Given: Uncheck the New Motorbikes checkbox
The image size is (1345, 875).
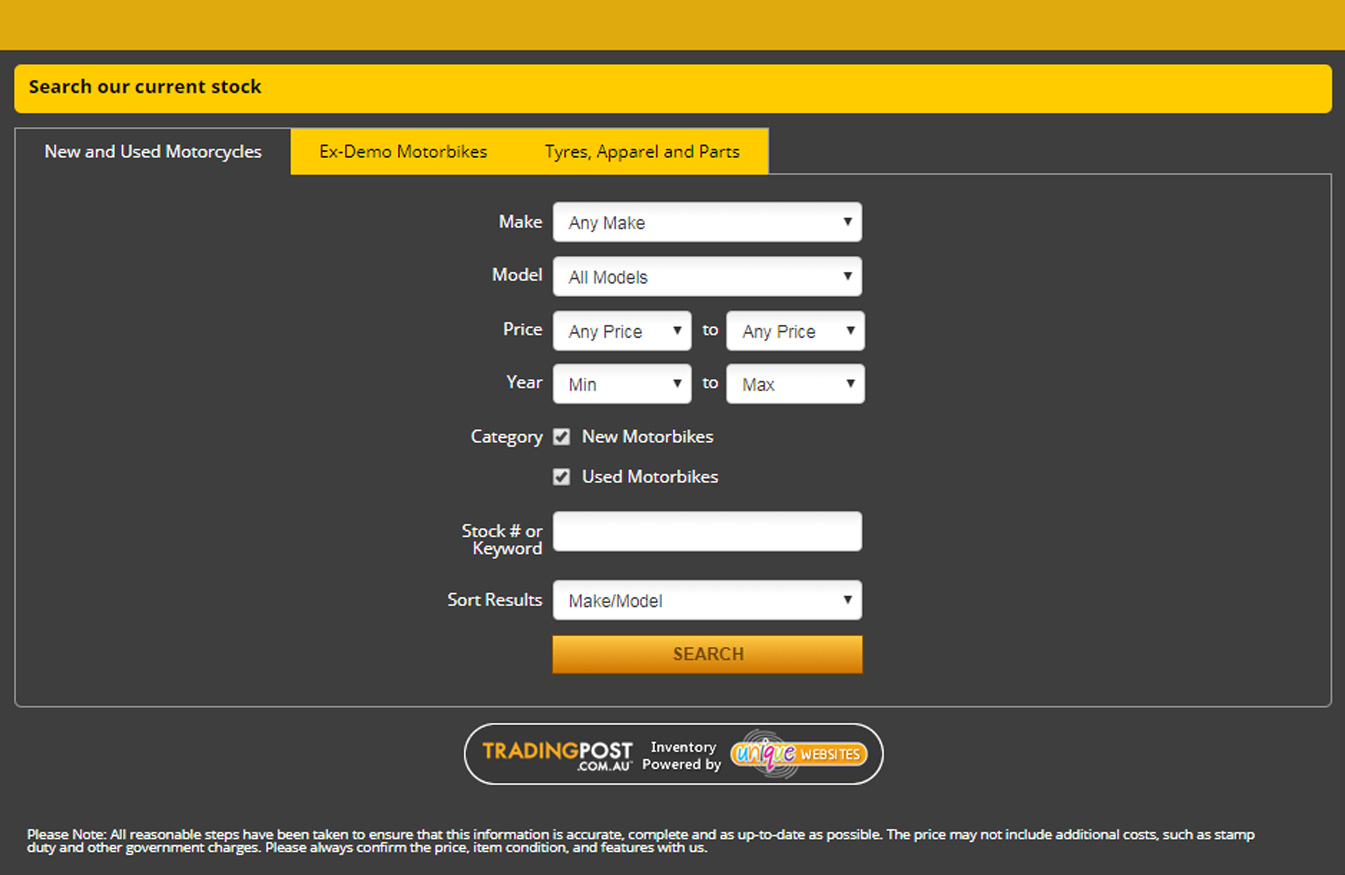Looking at the screenshot, I should 562,437.
